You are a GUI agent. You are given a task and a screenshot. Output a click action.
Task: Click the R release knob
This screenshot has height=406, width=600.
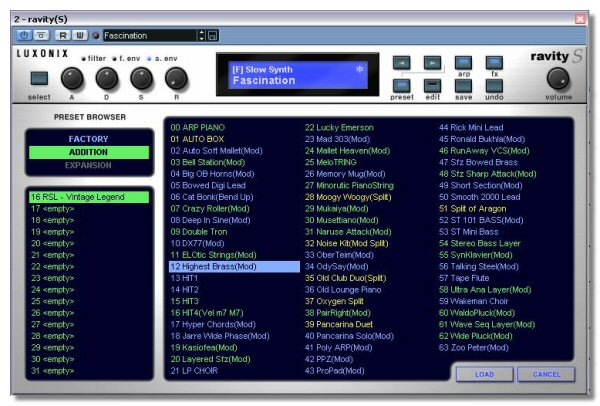[x=176, y=78]
